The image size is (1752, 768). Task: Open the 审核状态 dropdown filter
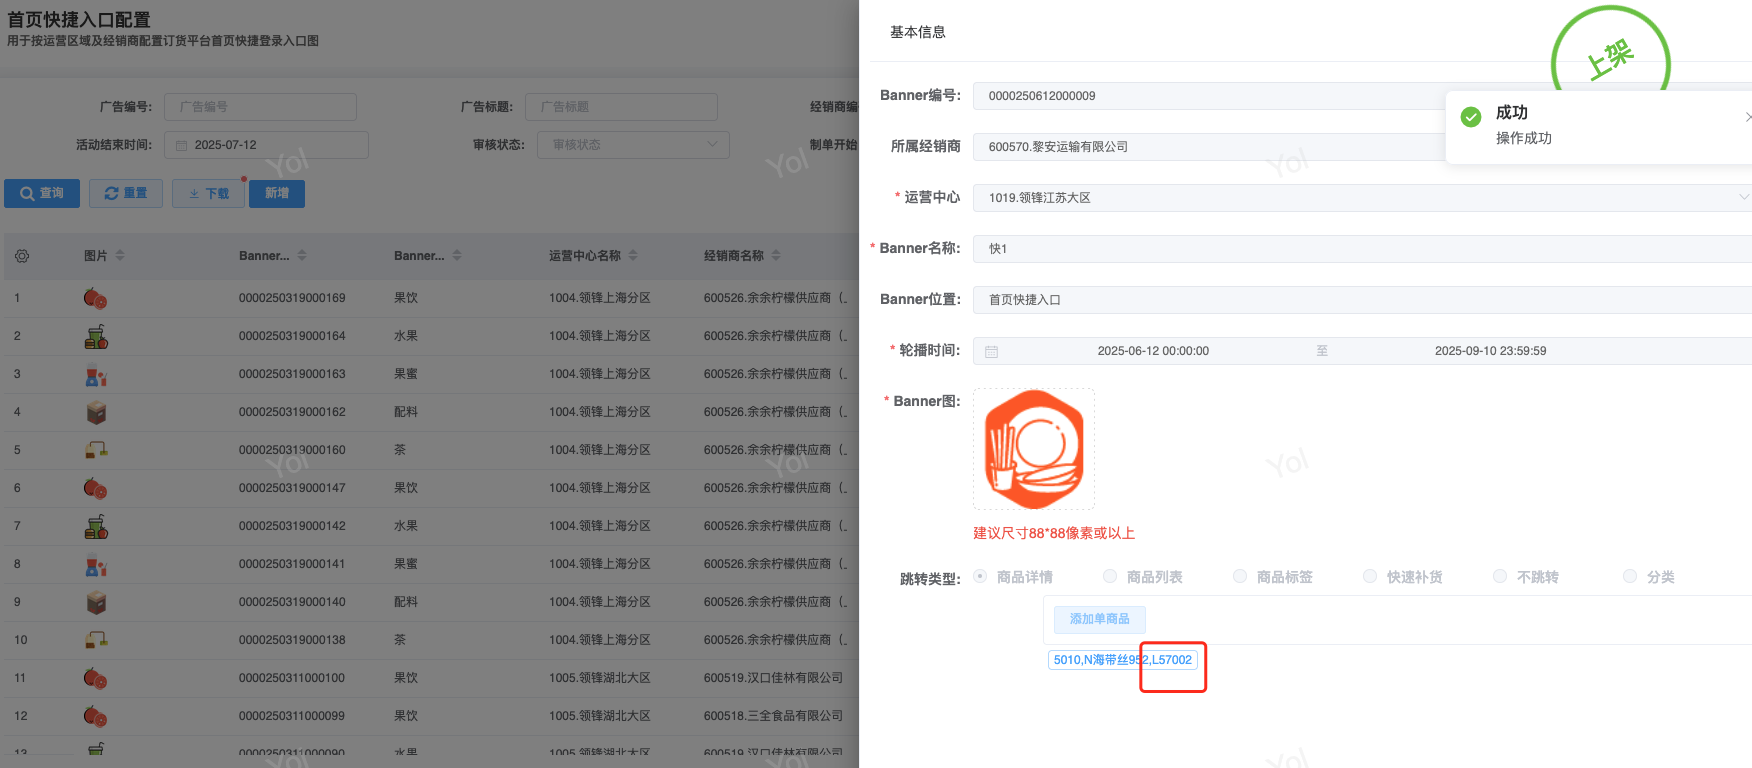(x=633, y=145)
